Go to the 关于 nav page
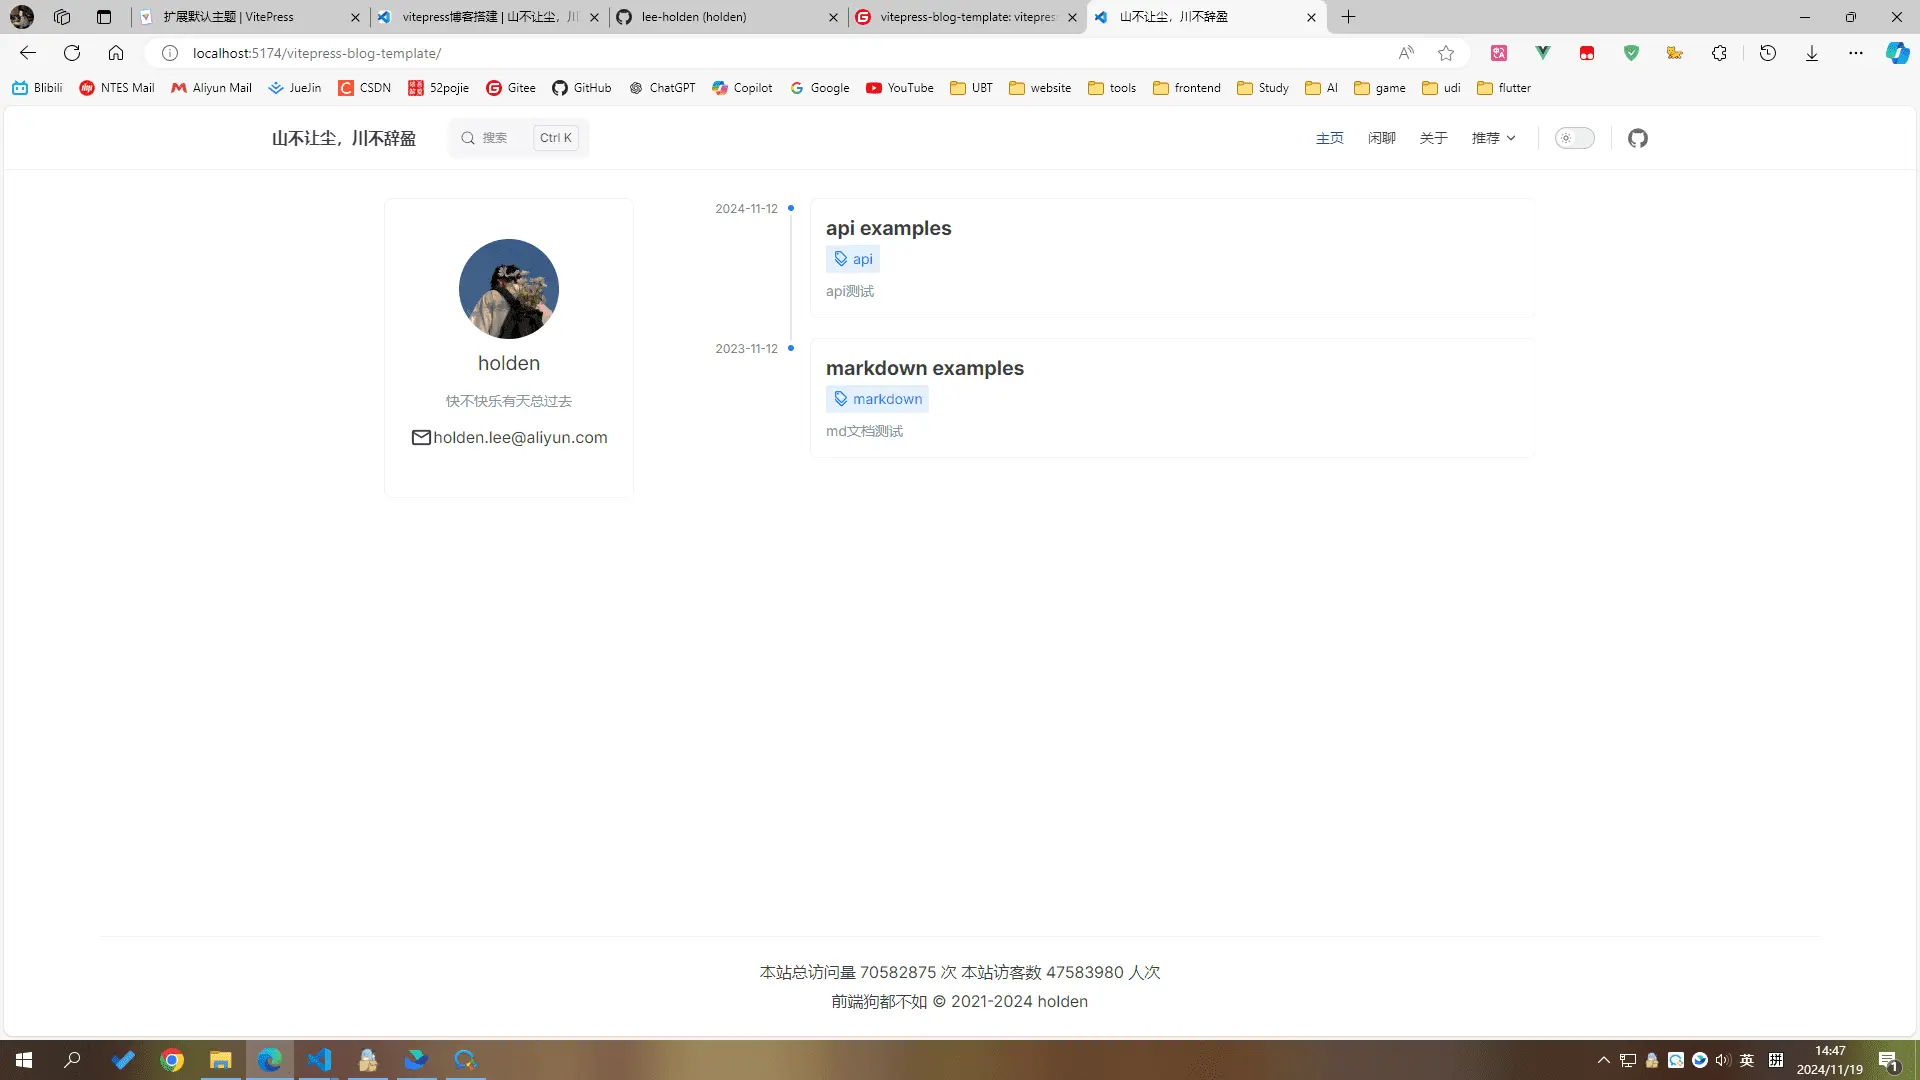This screenshot has height=1080, width=1920. 1433,138
